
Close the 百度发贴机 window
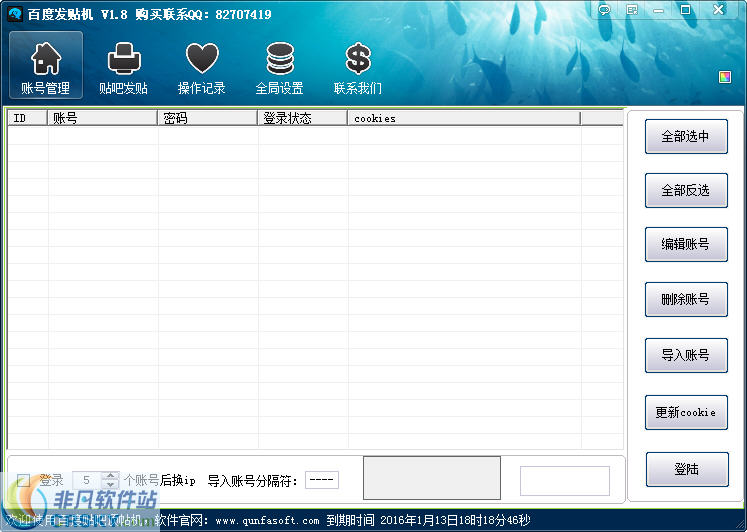[718, 10]
